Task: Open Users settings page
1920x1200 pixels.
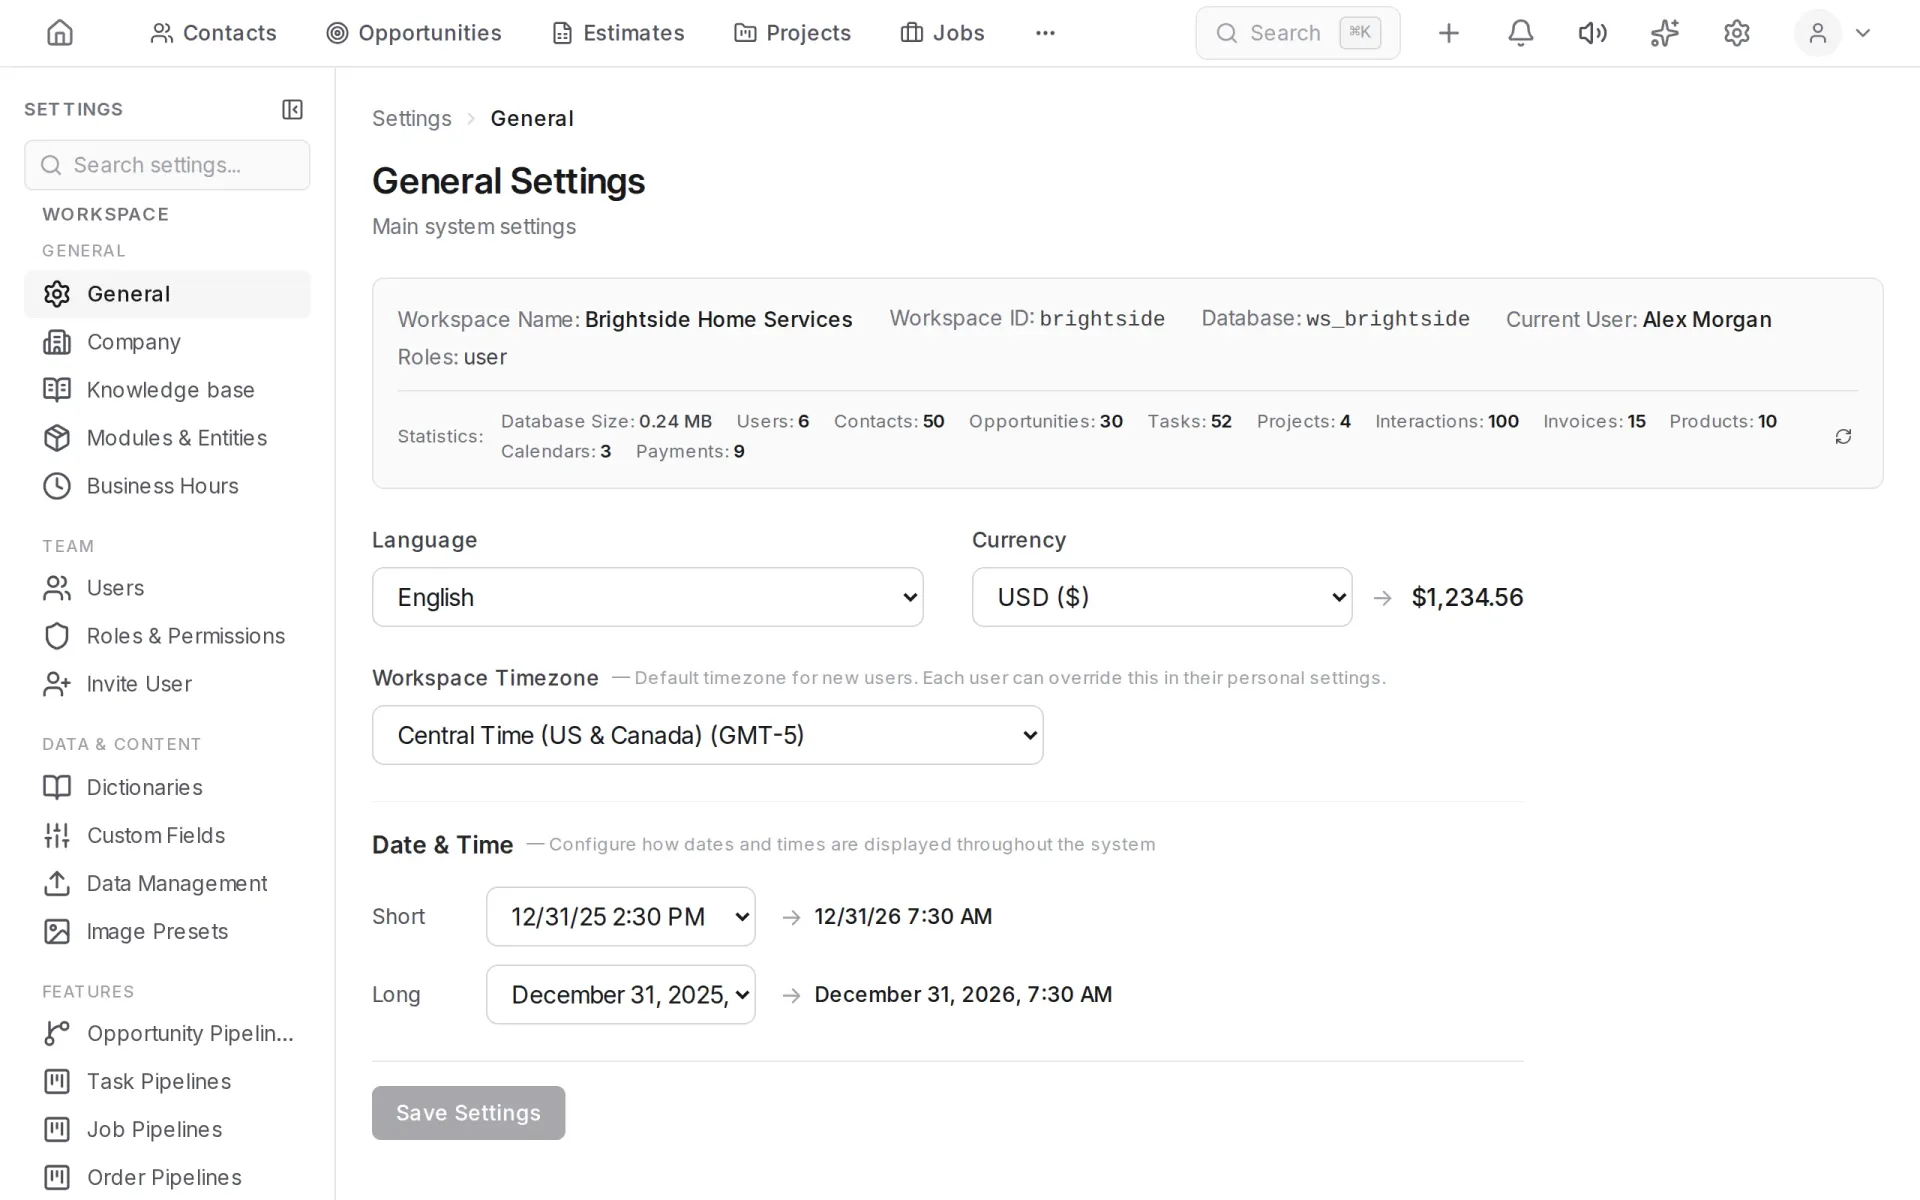Action: click(167, 588)
